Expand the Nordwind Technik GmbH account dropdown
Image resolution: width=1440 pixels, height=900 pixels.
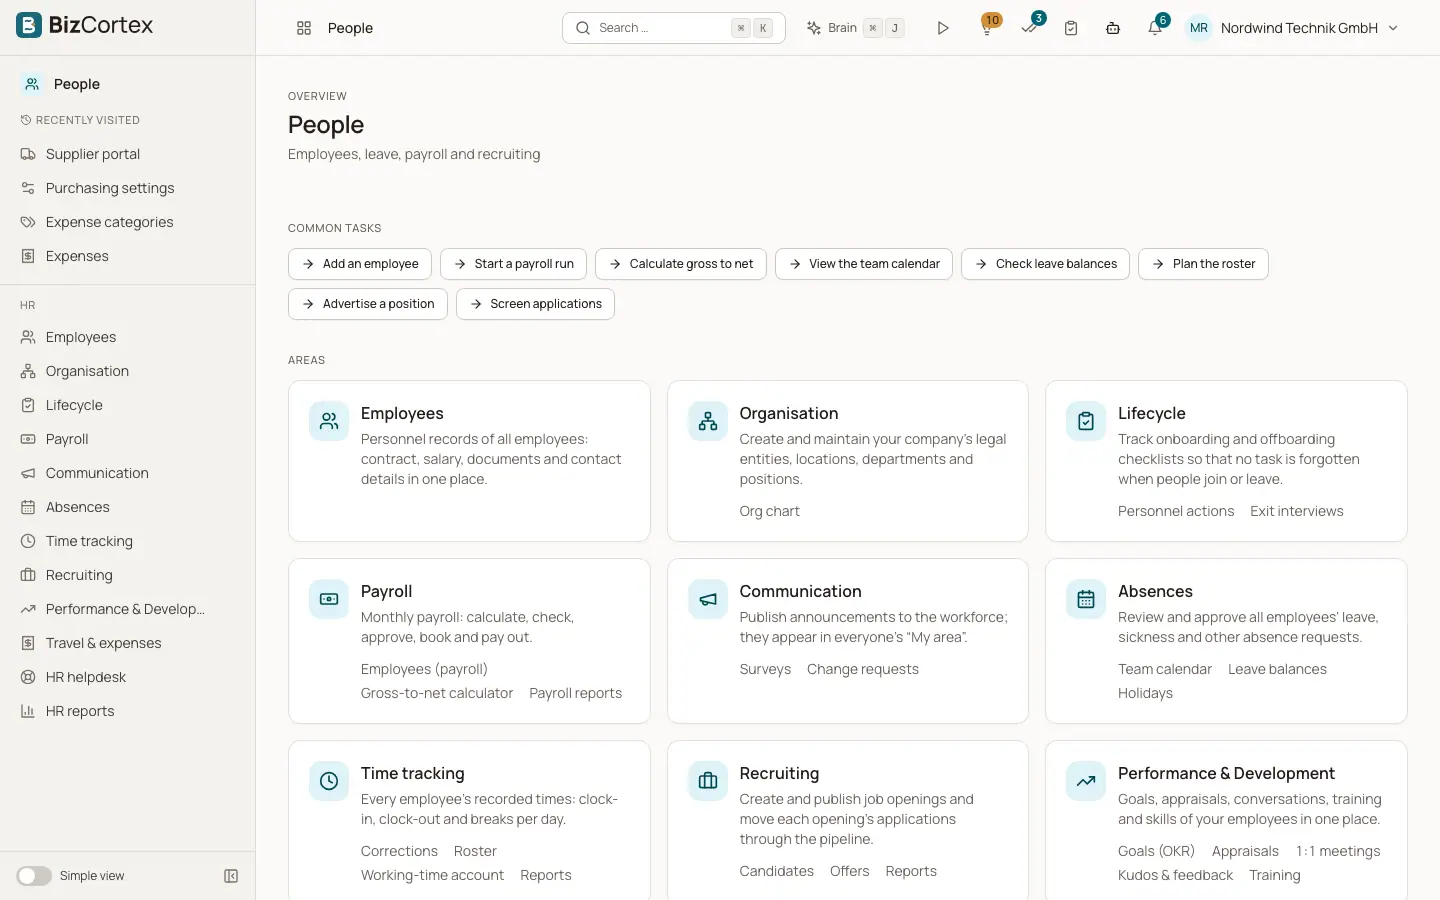pos(1293,28)
